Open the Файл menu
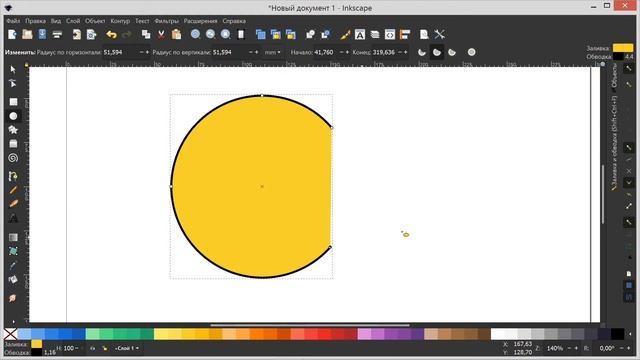 (13, 21)
